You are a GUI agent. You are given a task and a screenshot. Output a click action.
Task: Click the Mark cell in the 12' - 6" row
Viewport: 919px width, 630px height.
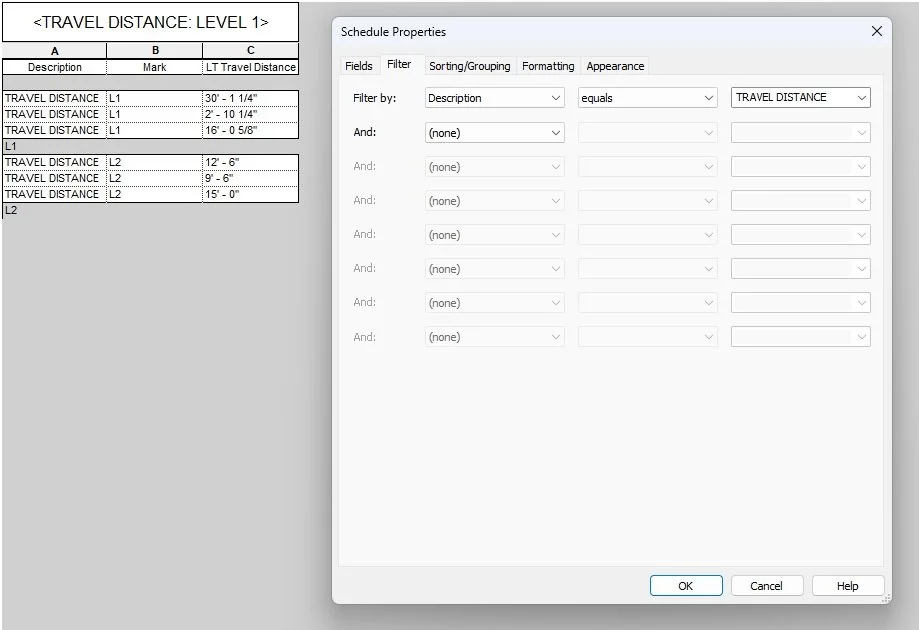[155, 162]
